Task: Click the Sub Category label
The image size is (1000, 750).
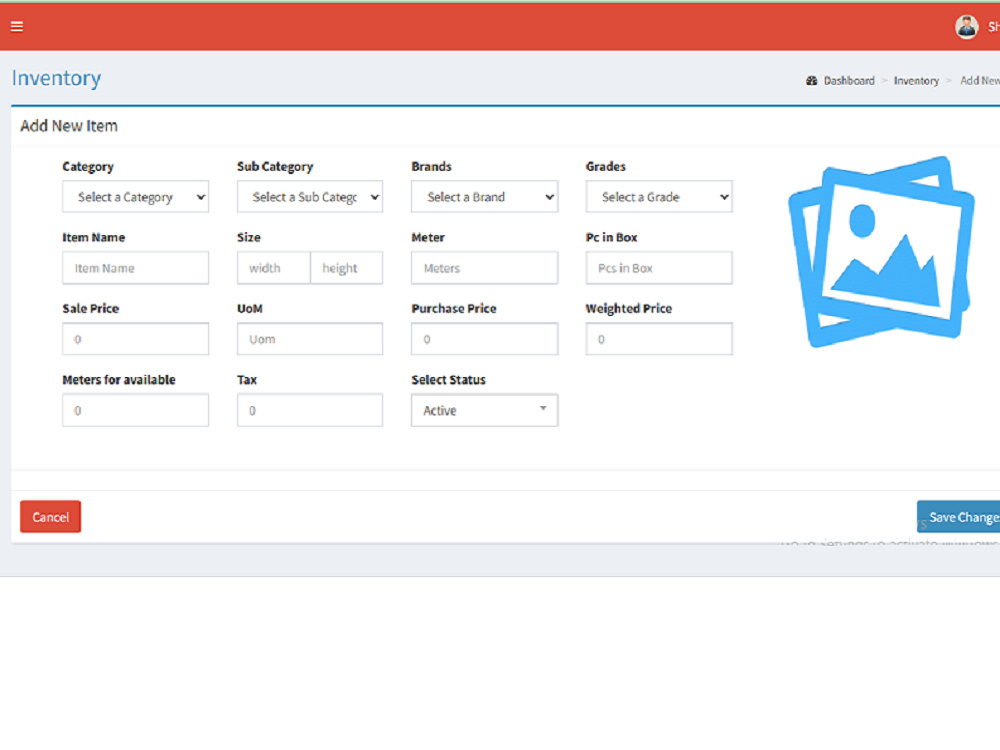Action: pos(275,166)
